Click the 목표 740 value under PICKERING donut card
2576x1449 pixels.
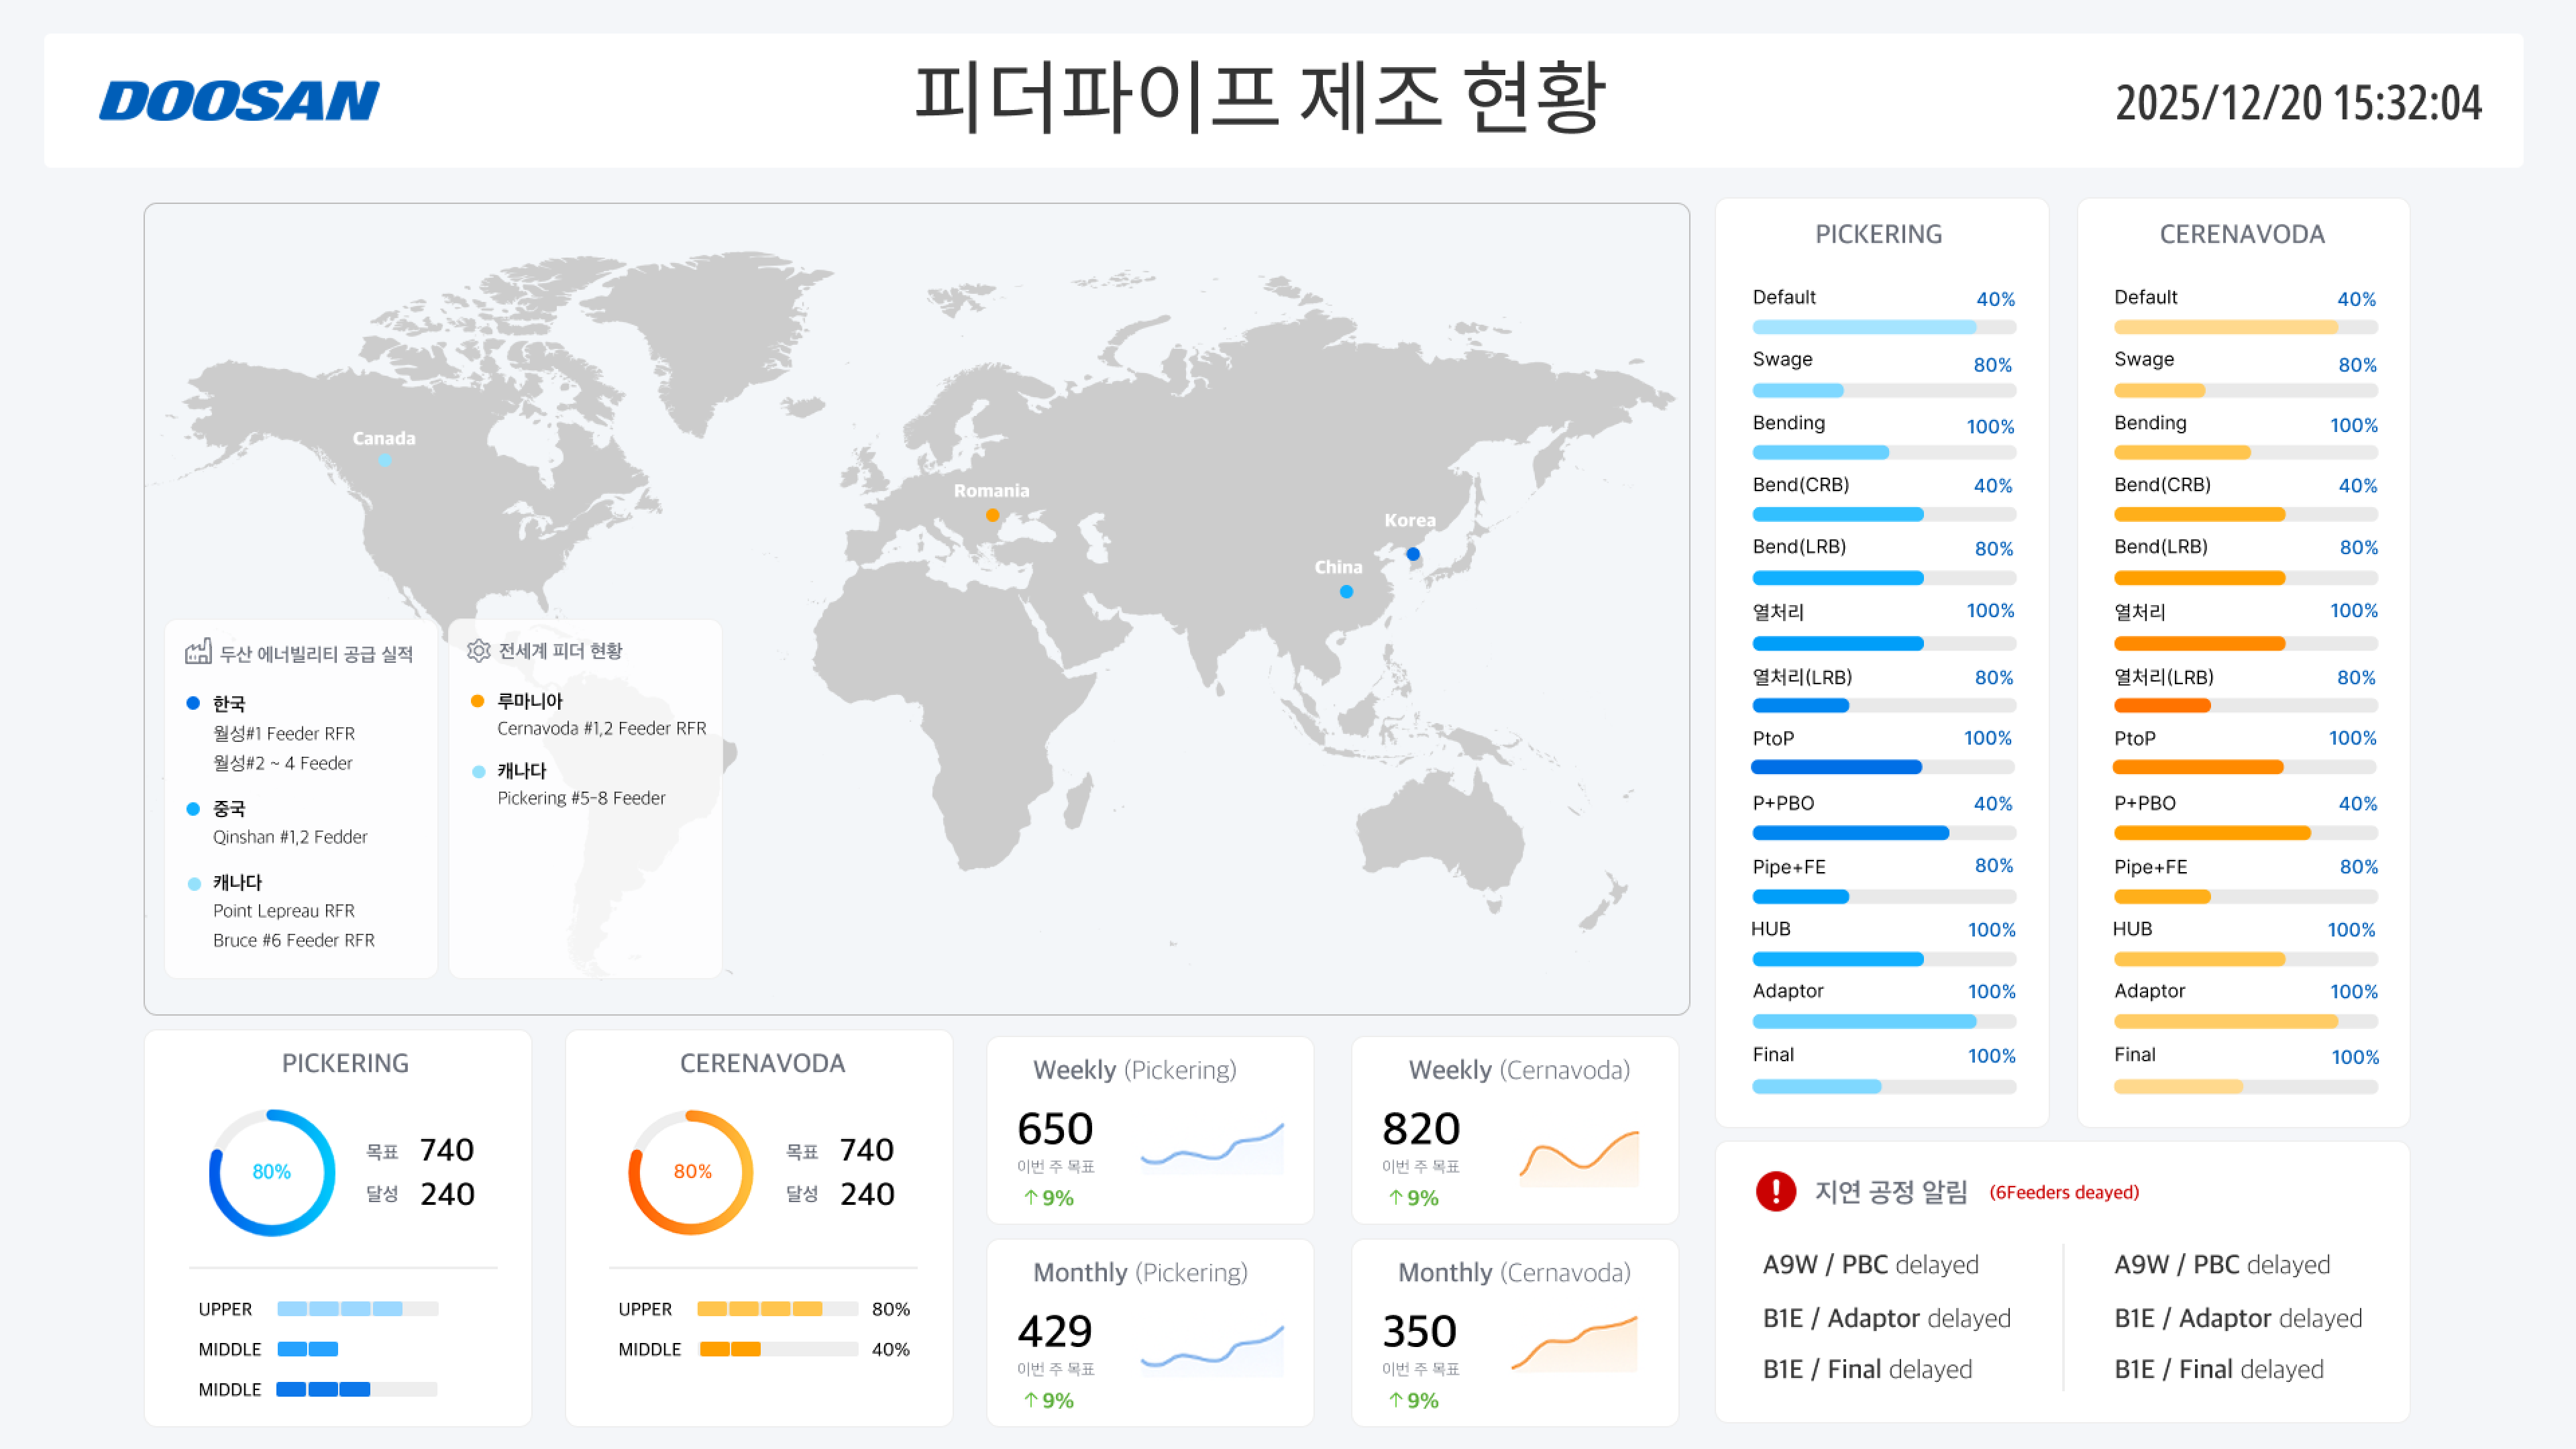point(446,1150)
